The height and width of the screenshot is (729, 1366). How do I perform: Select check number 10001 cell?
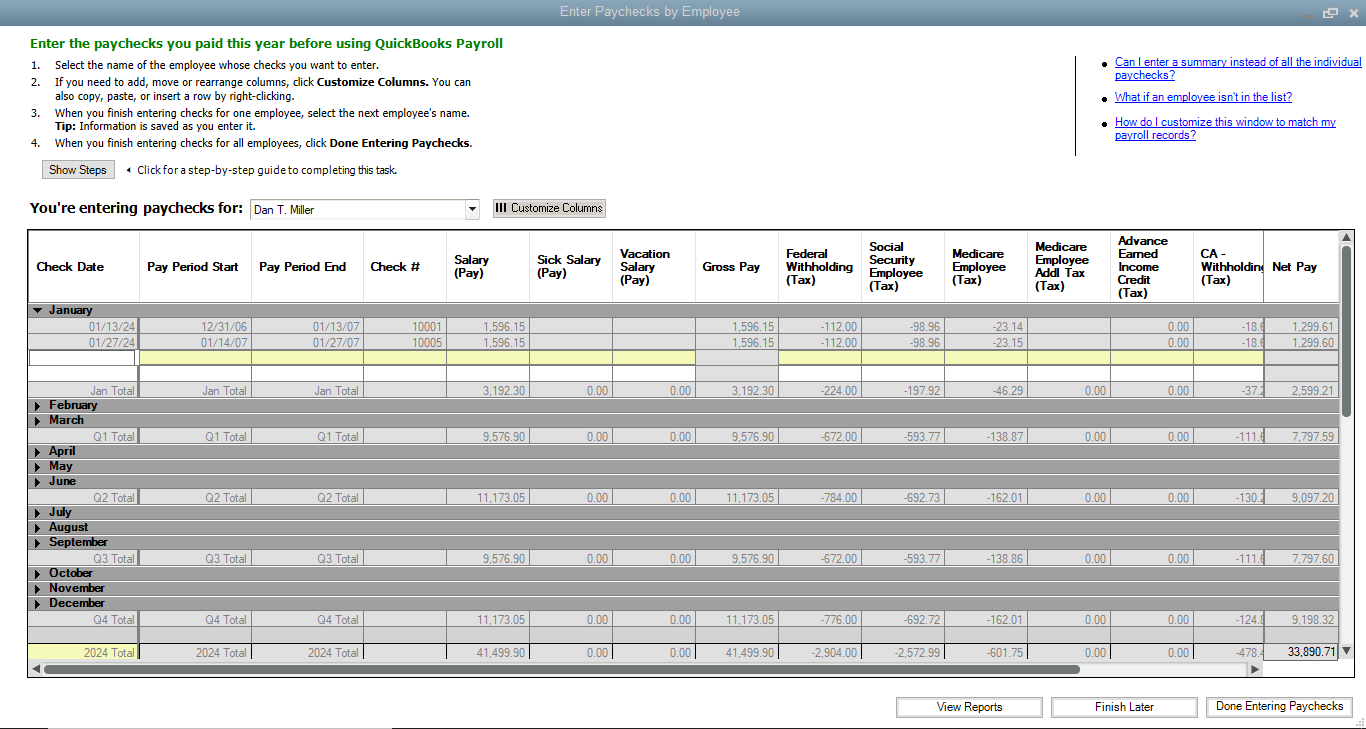click(405, 327)
